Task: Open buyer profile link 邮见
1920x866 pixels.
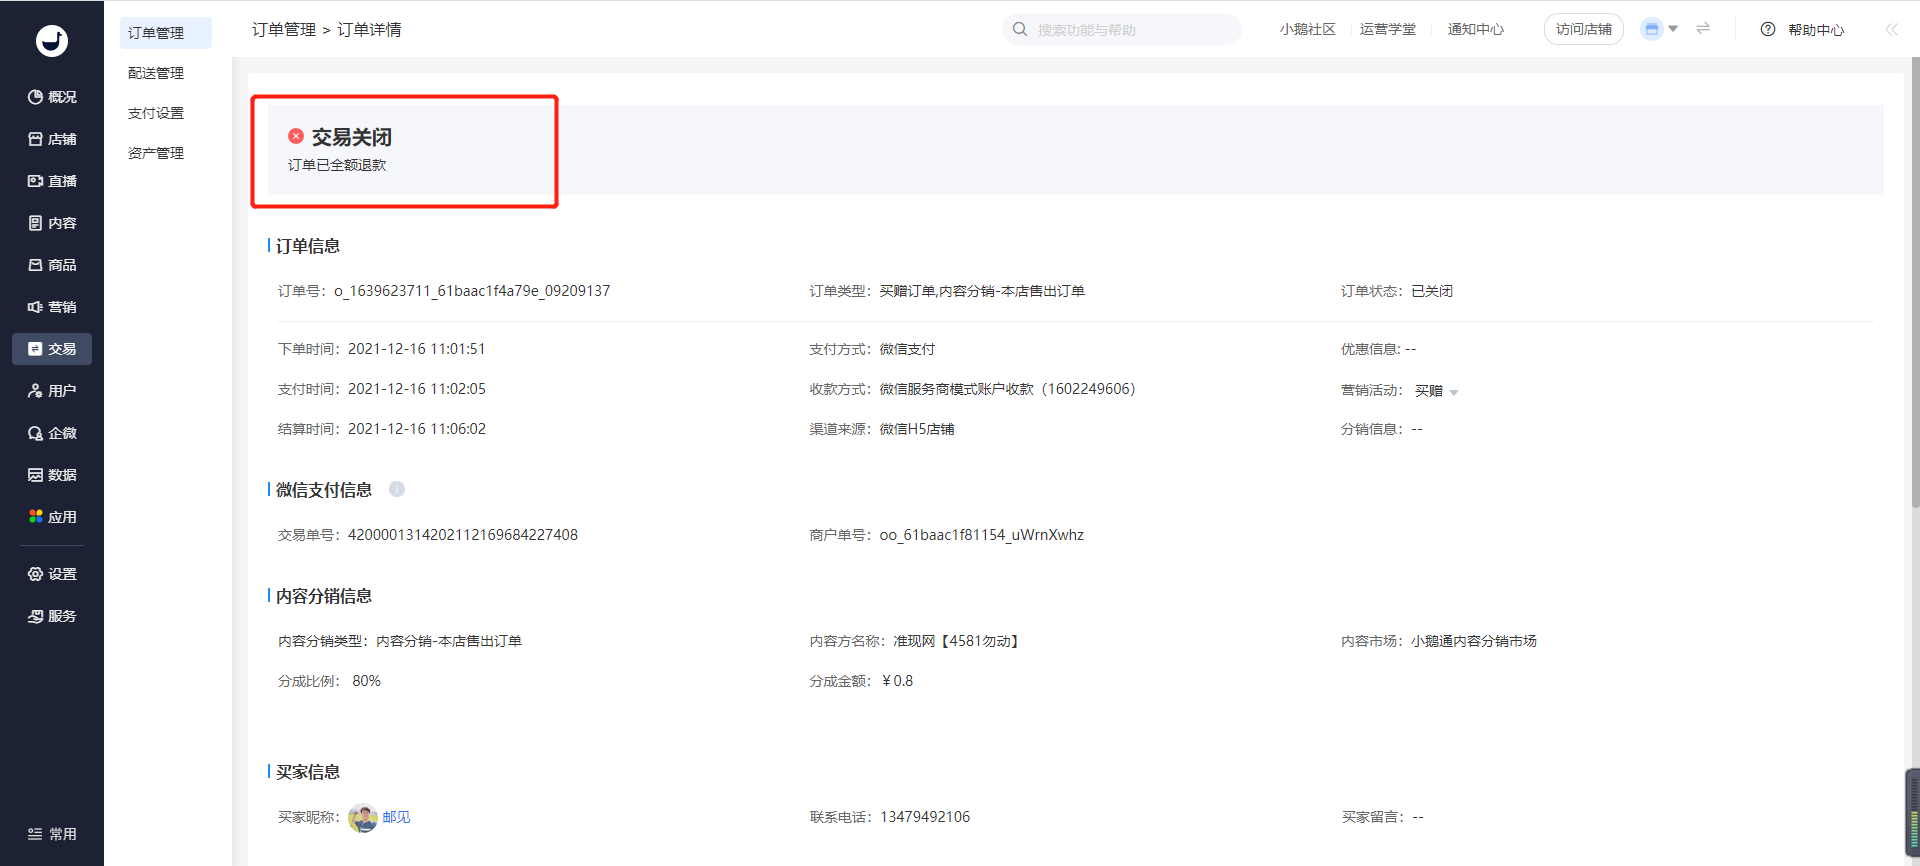Action: click(x=396, y=817)
